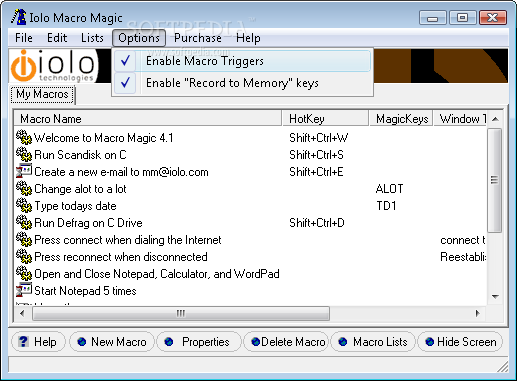Viewport: 517px width, 381px height.
Task: Click the globe icon on Macro Lists button
Action: 343,342
